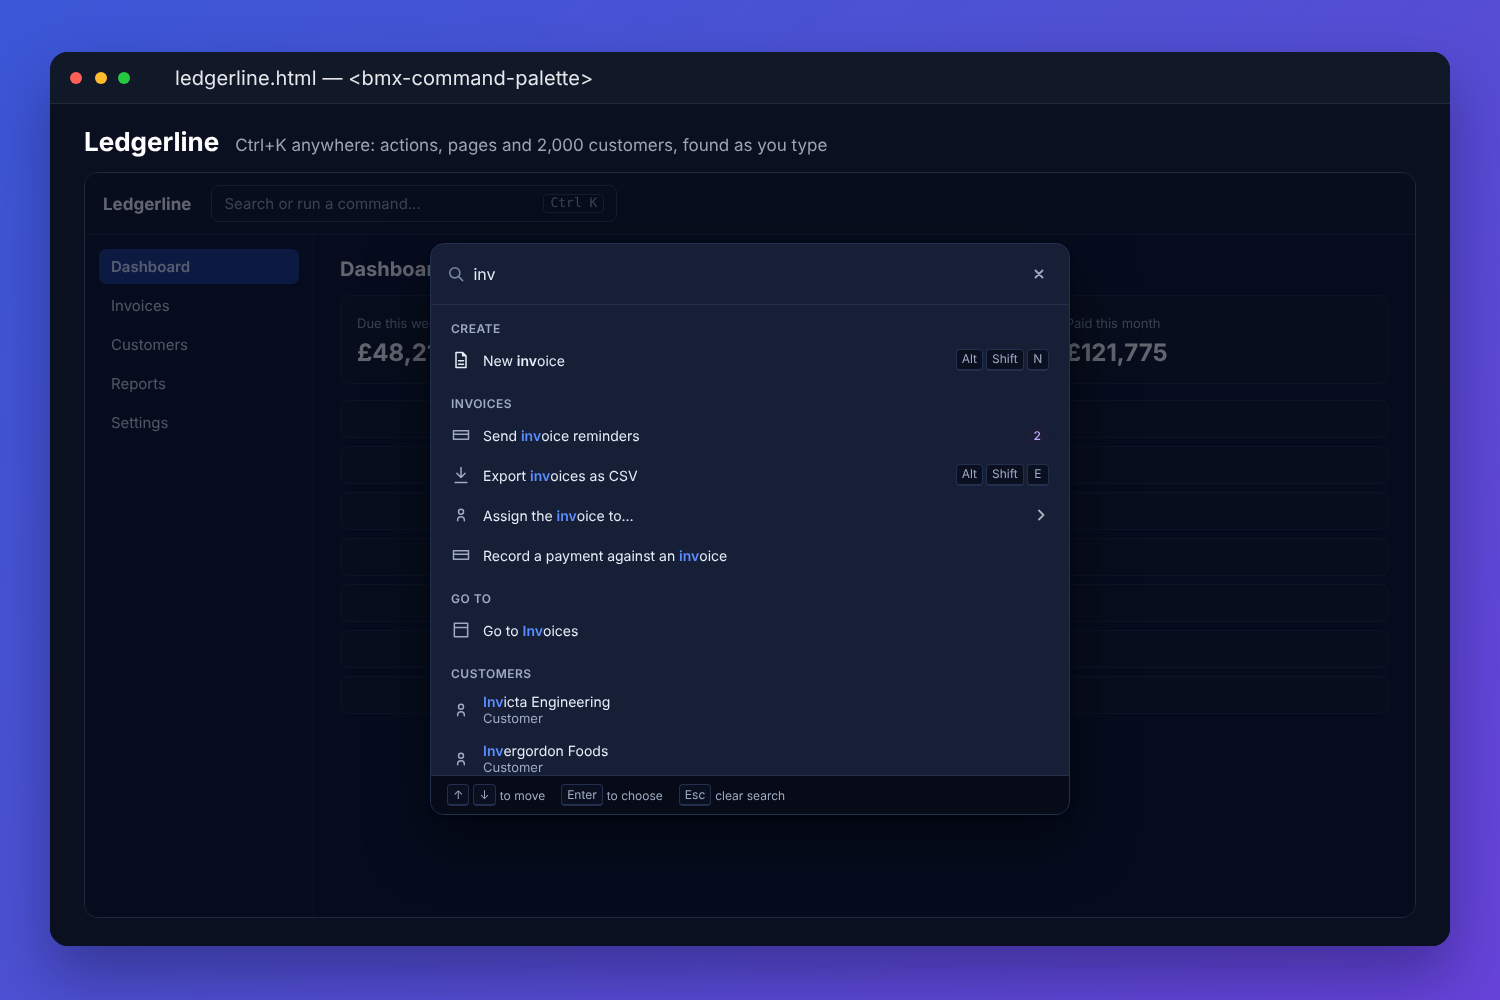The width and height of the screenshot is (1500, 1000).
Task: Click the reminders count badge showing 2
Action: [x=1037, y=436]
